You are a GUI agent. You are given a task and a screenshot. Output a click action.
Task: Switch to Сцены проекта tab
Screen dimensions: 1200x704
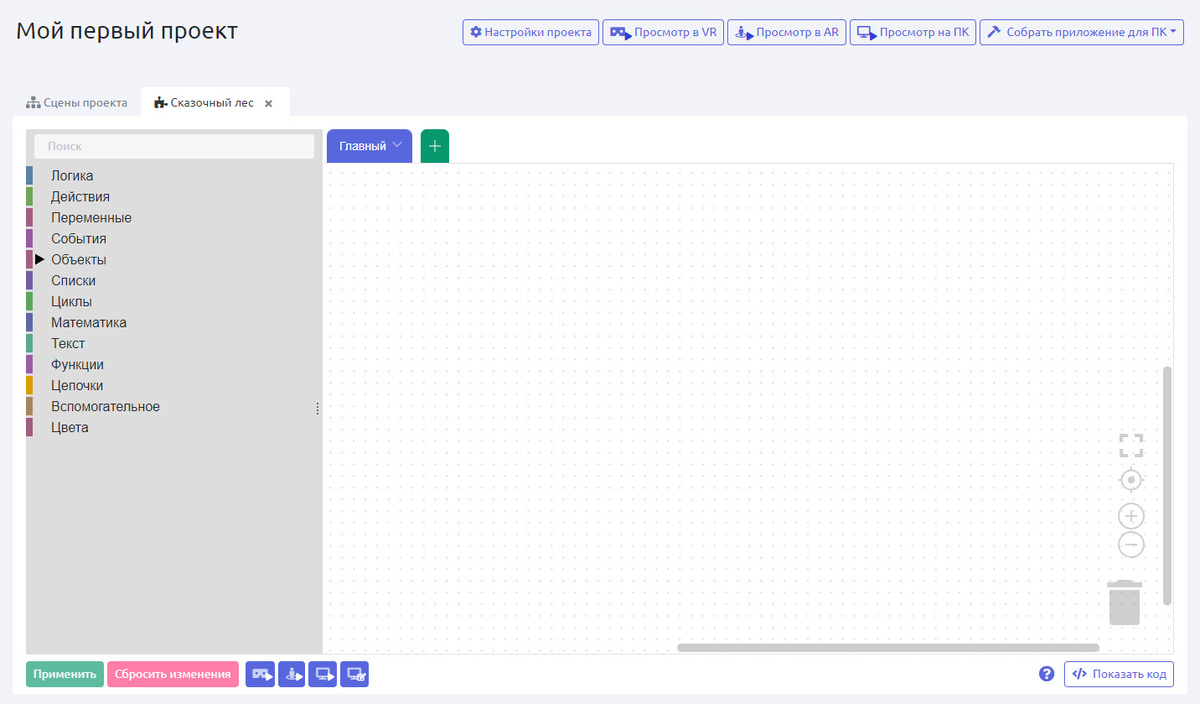click(77, 103)
